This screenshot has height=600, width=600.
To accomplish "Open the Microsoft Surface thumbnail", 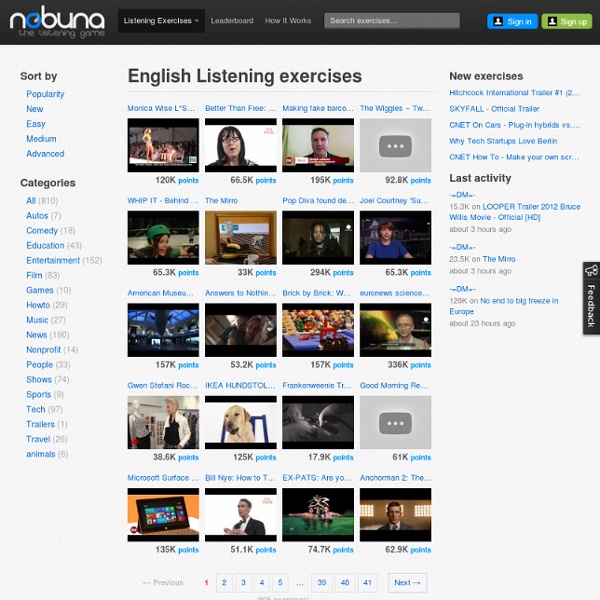I will click(x=163, y=515).
